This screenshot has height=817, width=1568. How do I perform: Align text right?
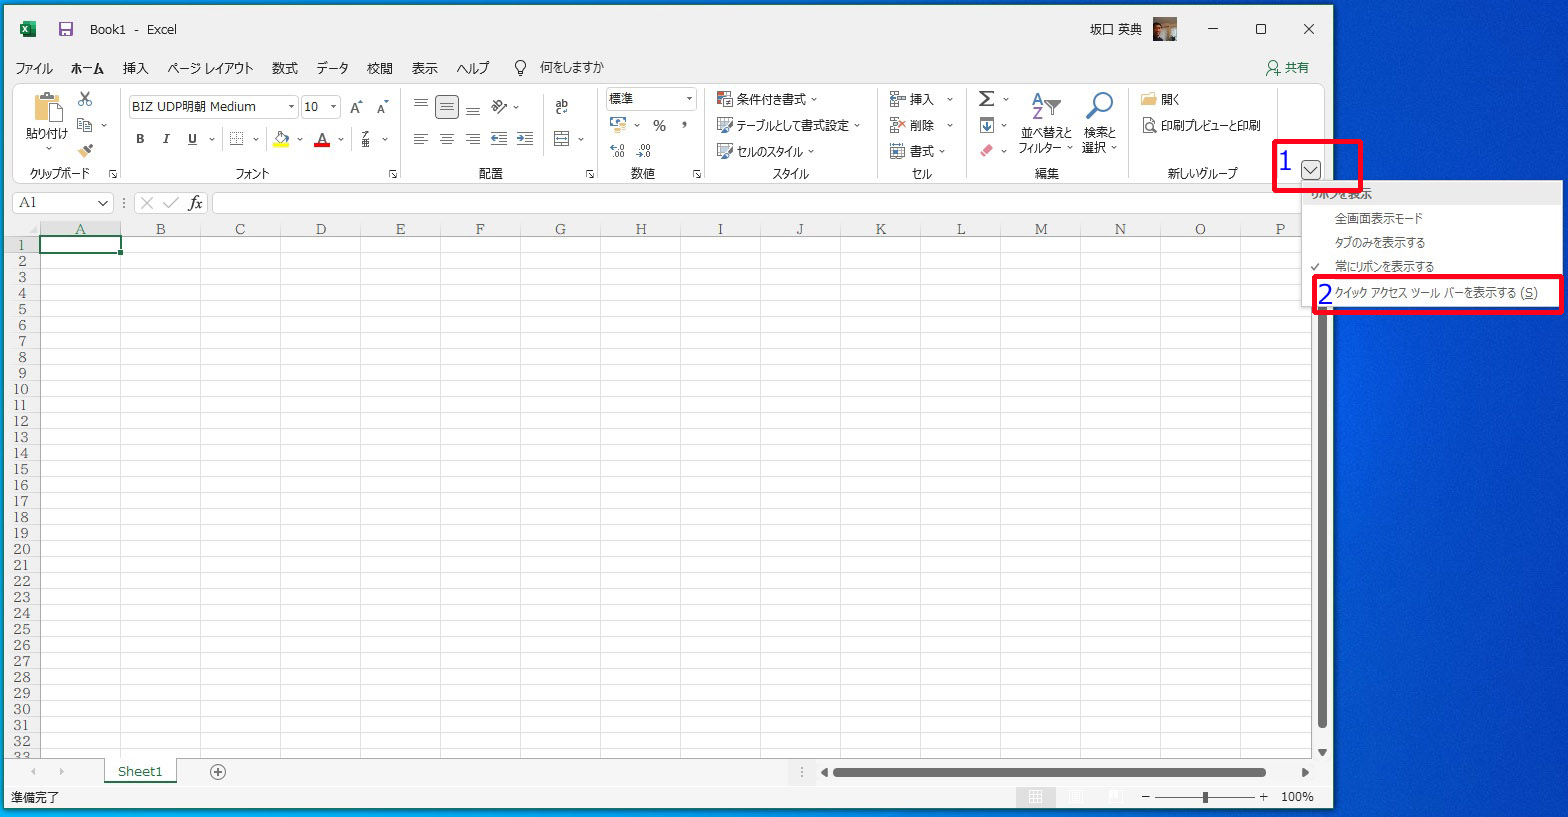(473, 139)
